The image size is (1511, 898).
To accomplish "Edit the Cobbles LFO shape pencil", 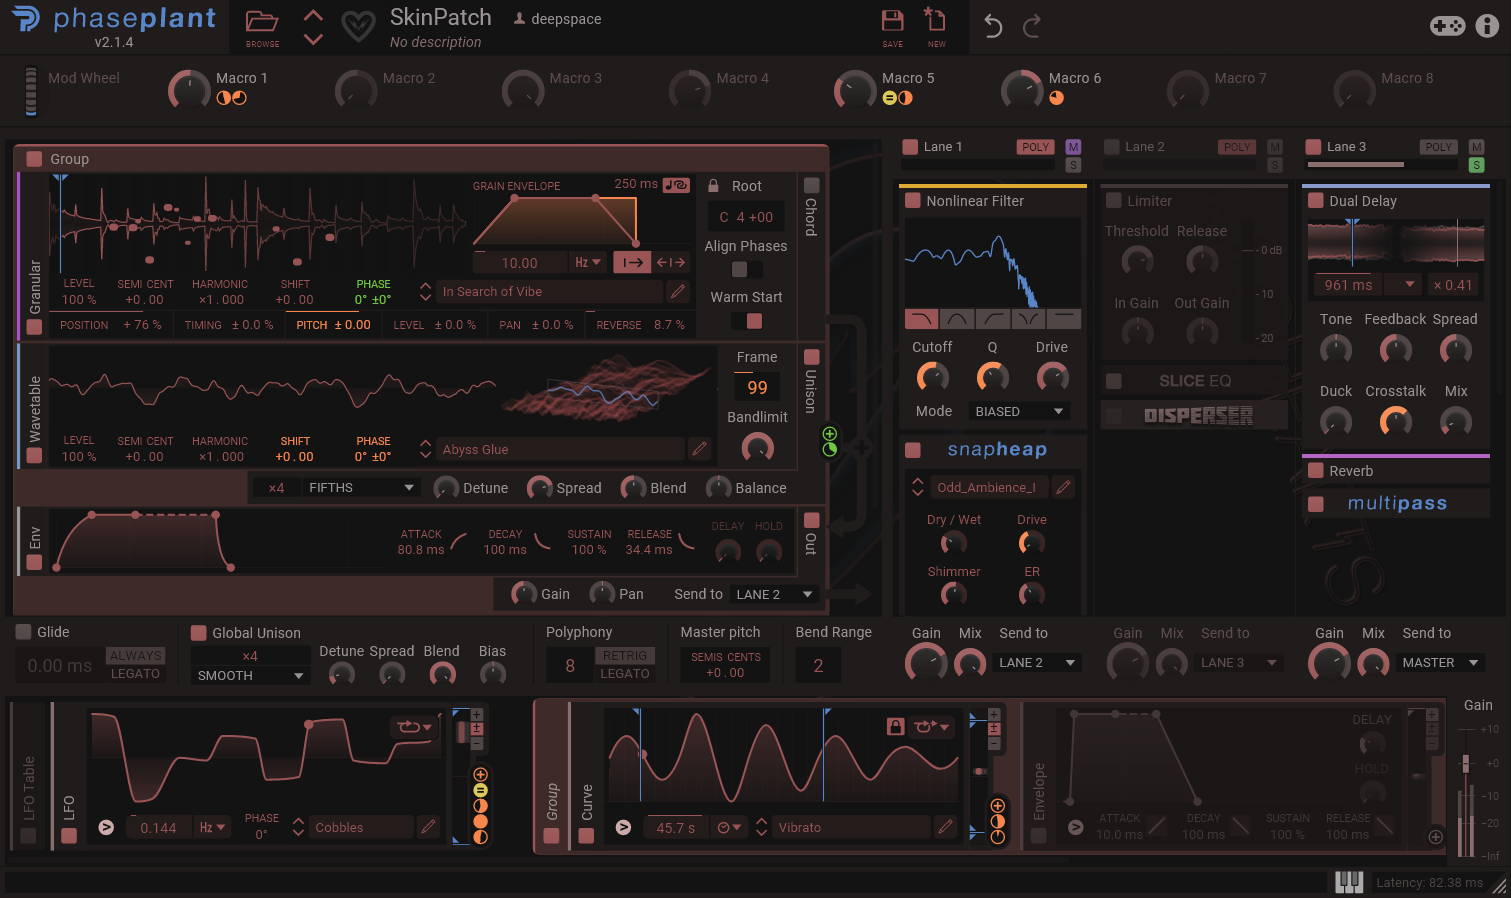I will (x=428, y=827).
